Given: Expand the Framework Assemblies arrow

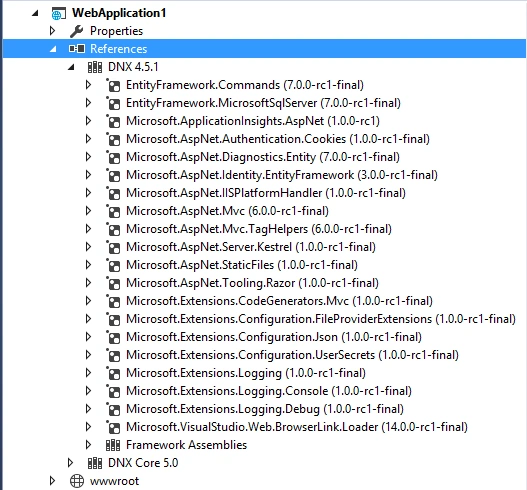Looking at the screenshot, I should click(88, 445).
